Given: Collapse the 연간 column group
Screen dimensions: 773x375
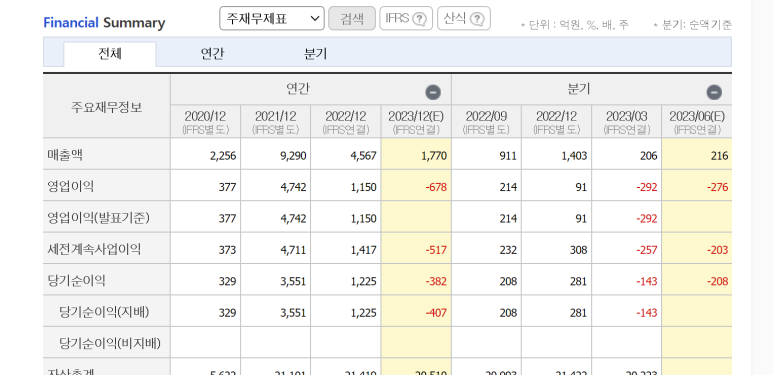Looking at the screenshot, I should coord(433,93).
